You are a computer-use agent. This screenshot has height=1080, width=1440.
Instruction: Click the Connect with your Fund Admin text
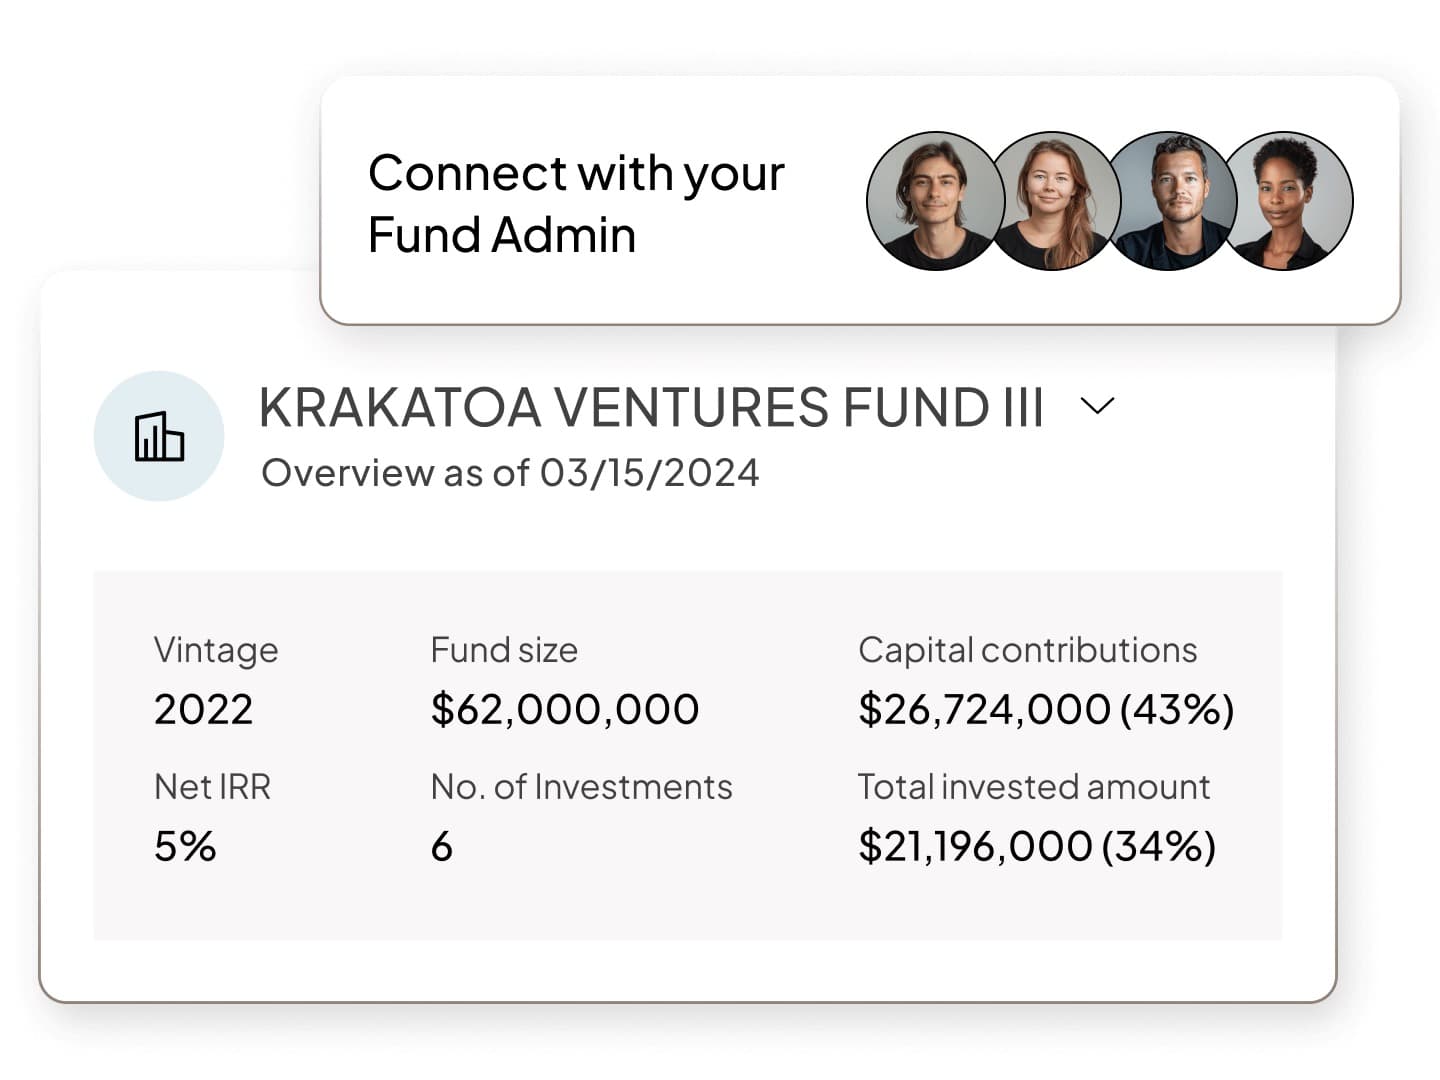tap(576, 204)
